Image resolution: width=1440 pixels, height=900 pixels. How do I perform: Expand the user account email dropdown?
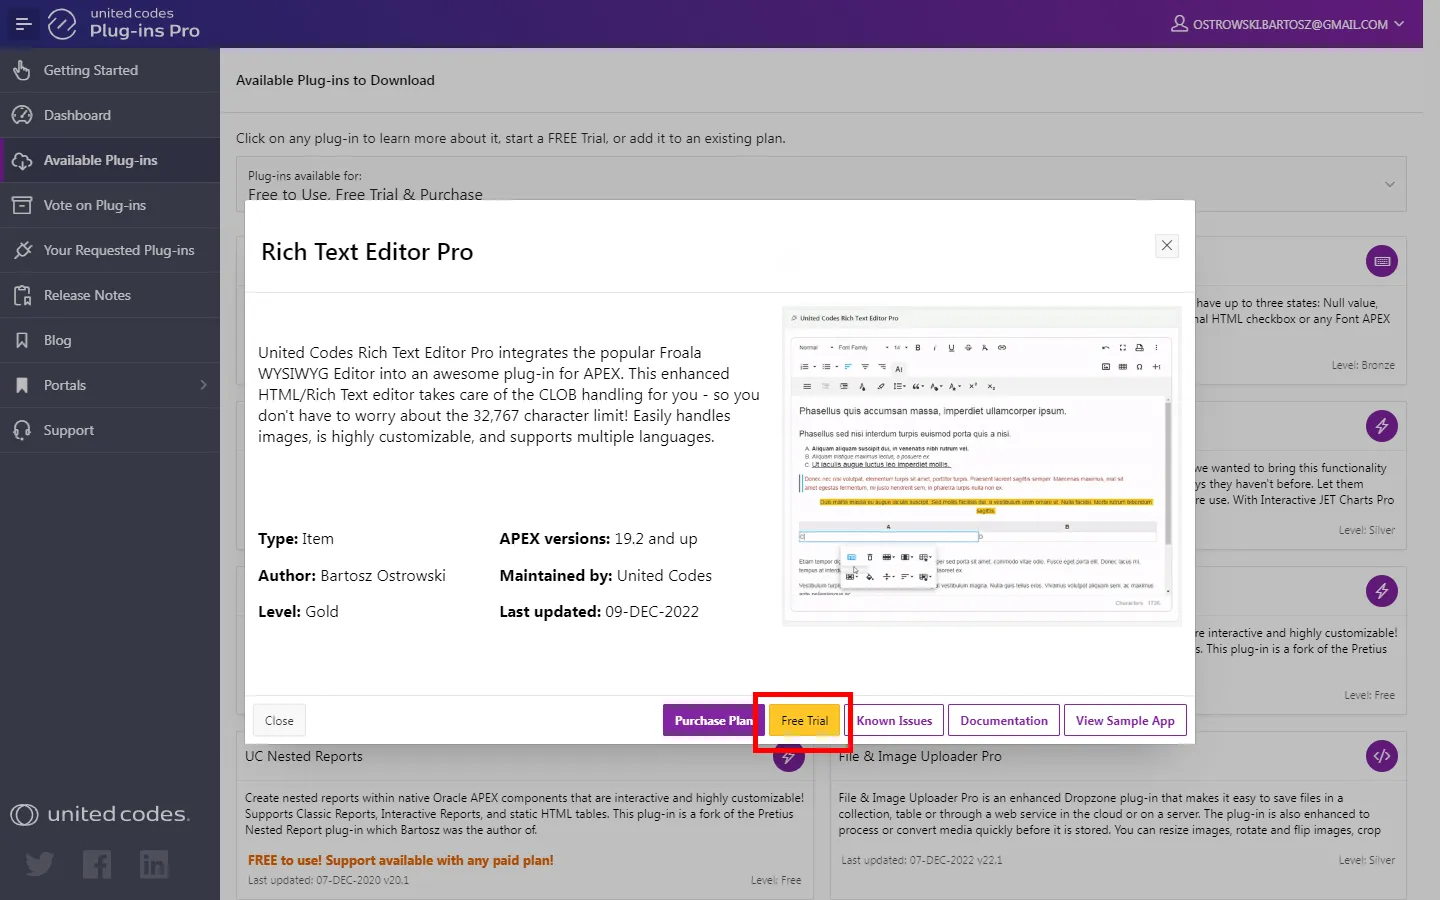1288,24
